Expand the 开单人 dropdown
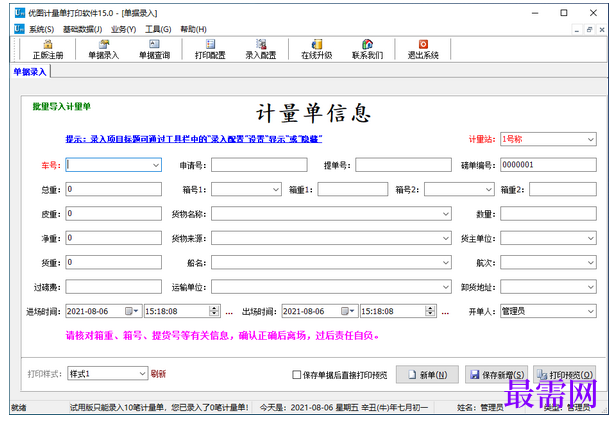The width and height of the screenshot is (616, 425). click(x=590, y=311)
